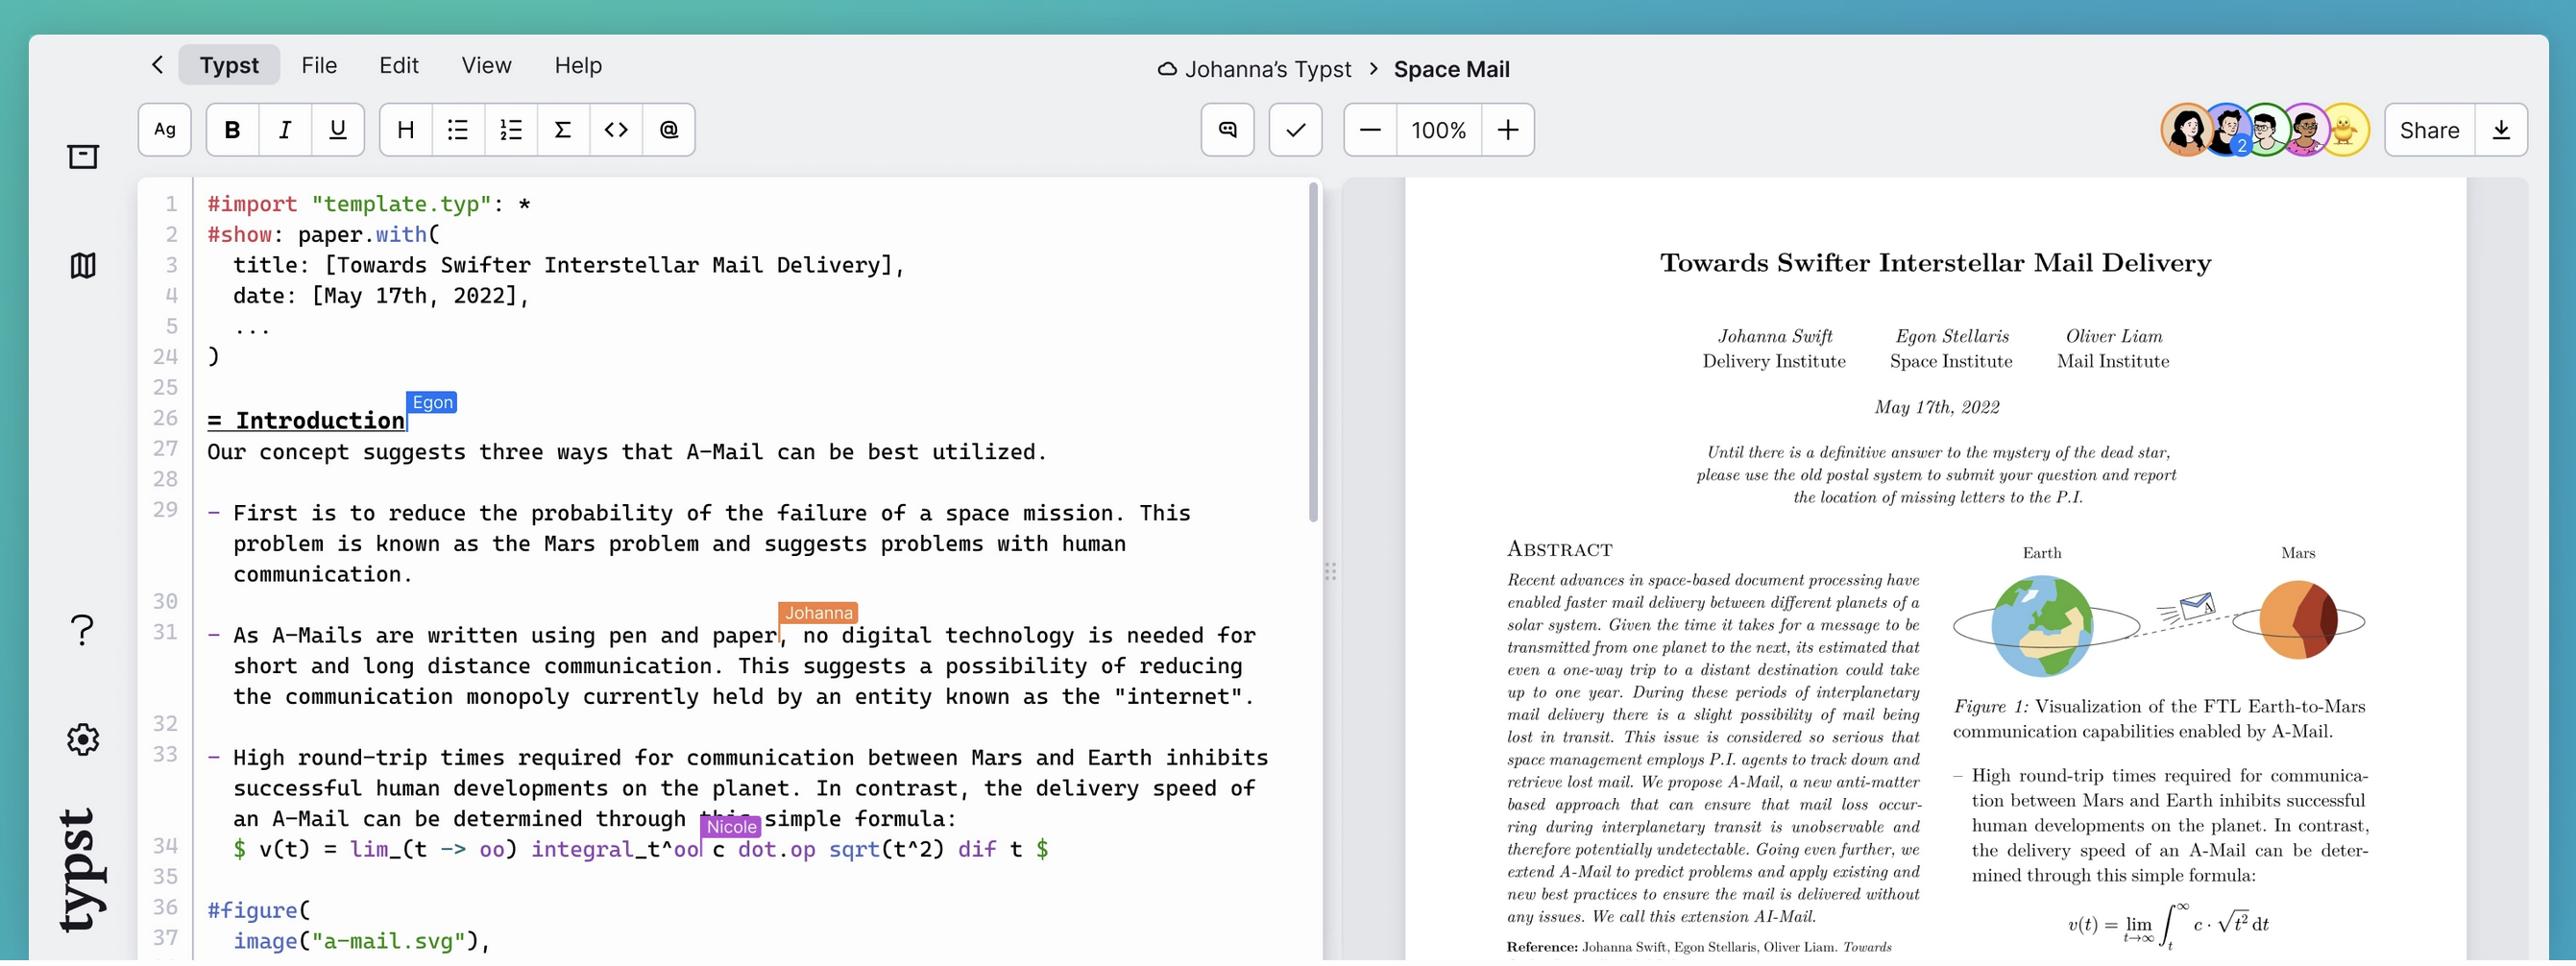Click the 100% zoom level field
Image resolution: width=2576 pixels, height=966 pixels.
[x=1438, y=130]
